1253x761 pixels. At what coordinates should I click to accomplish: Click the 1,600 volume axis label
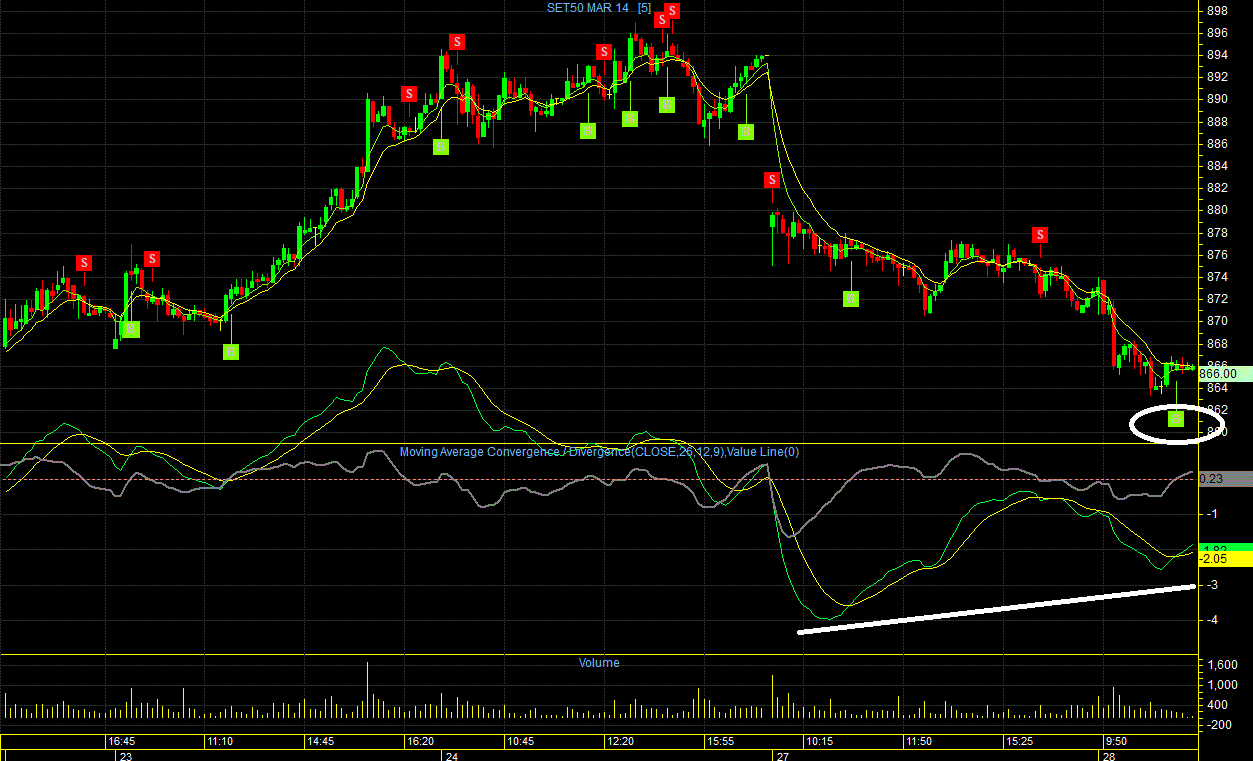[1222, 665]
